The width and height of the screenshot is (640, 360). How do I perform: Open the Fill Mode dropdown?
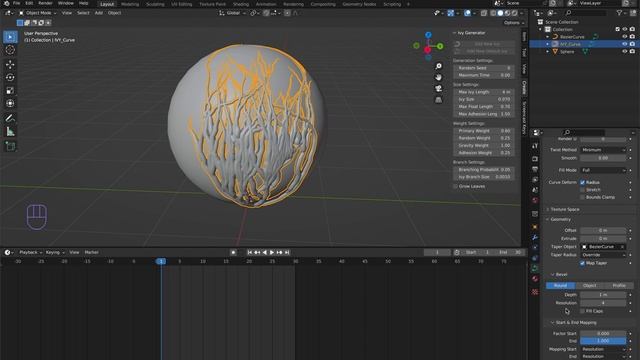(x=603, y=170)
